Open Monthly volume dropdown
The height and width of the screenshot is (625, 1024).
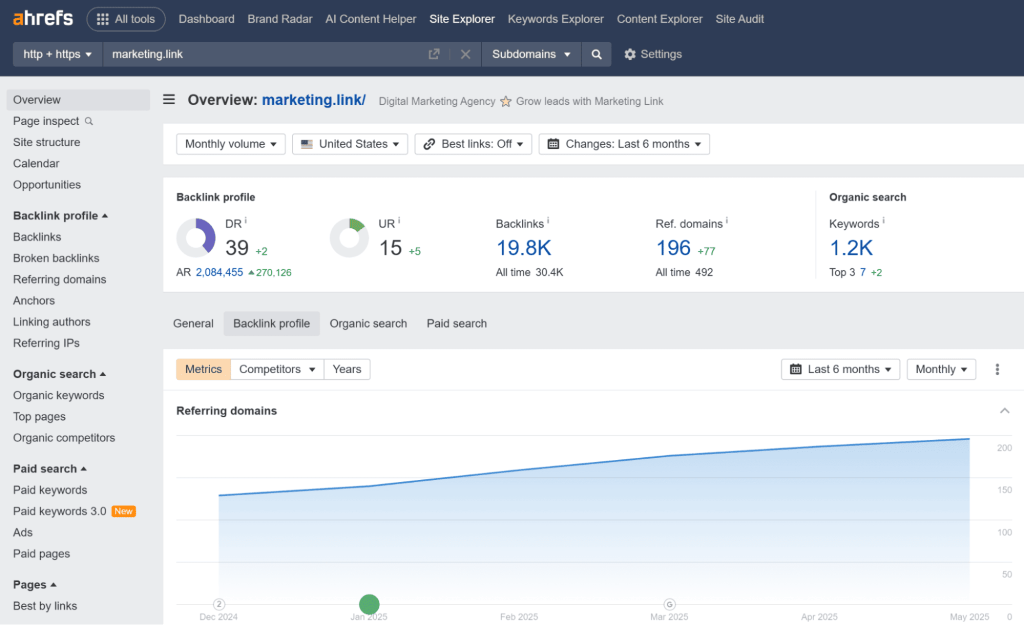231,144
